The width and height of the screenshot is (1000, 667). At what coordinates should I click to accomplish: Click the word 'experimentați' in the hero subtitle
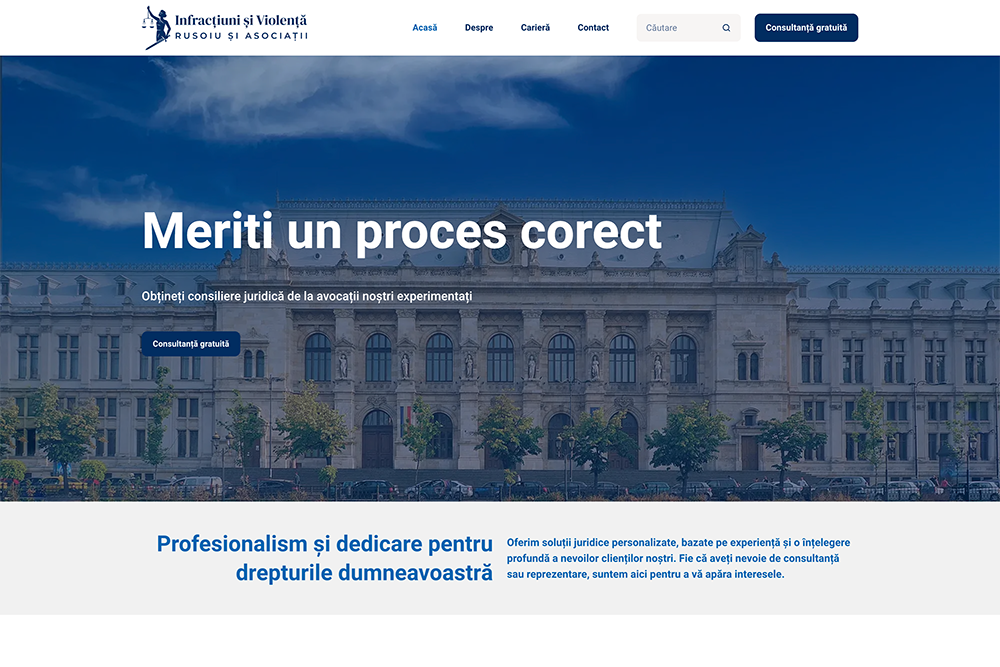coord(441,296)
